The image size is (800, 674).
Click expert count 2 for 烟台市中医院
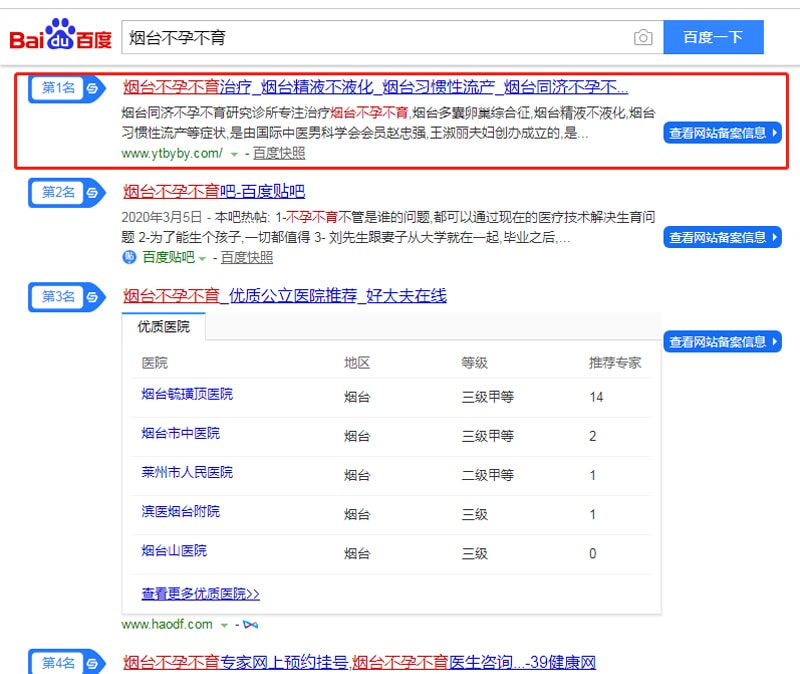tap(593, 436)
